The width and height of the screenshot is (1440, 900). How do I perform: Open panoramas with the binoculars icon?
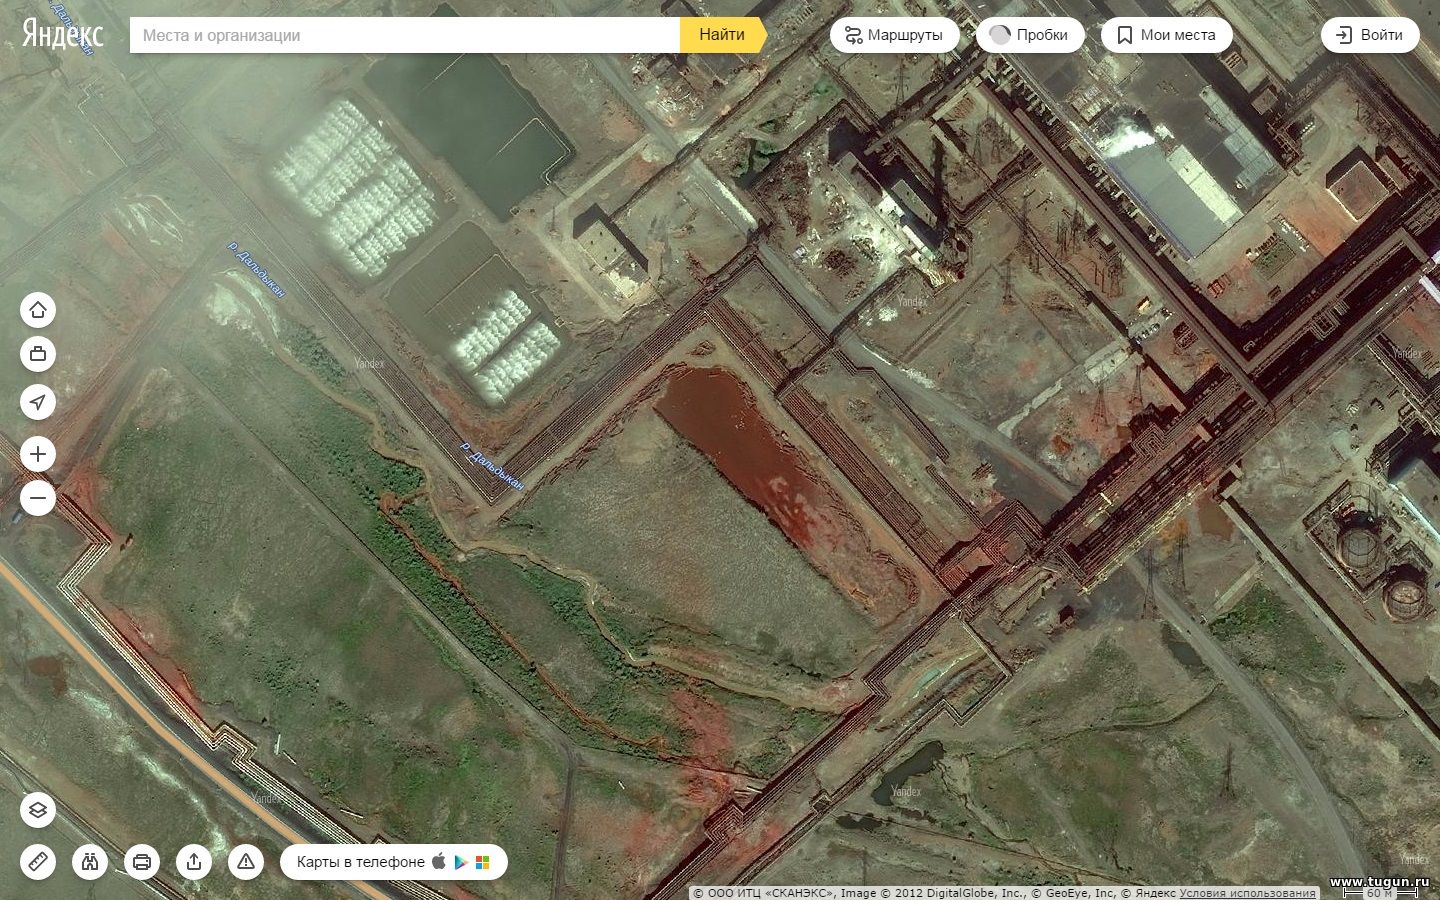click(x=90, y=862)
